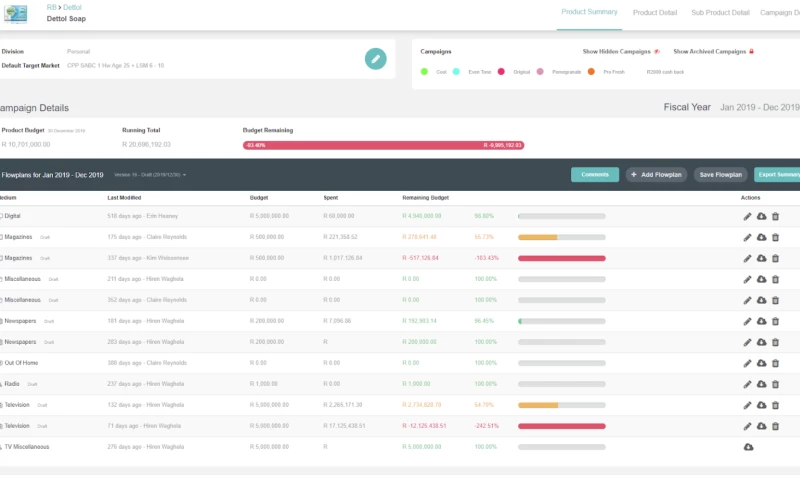Screen dimensions: 800x480
Task: Toggle the Even Tone campaign cyan dot
Action: [456, 71]
